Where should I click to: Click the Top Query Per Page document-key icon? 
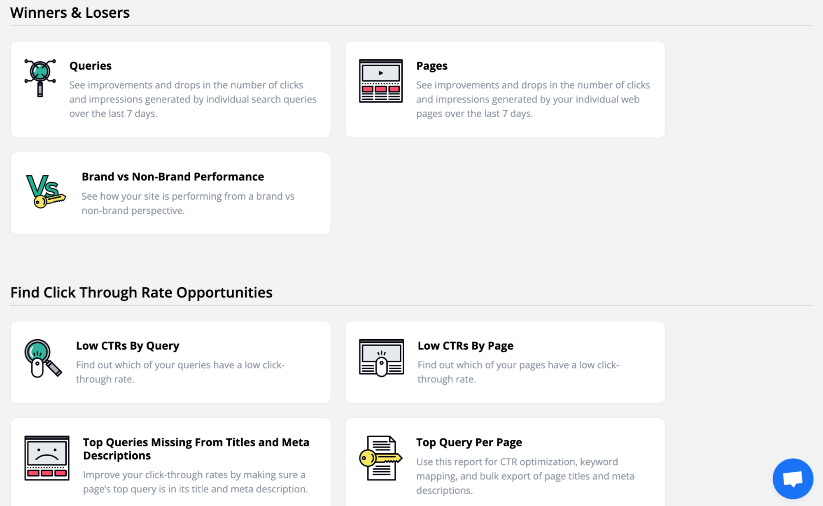point(379,458)
